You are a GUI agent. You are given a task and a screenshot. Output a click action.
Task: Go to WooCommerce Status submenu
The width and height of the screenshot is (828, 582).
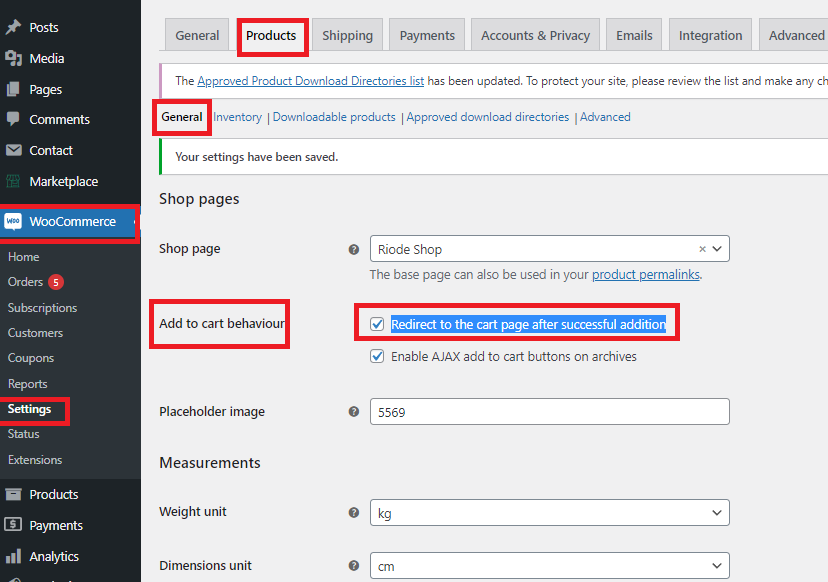coord(23,434)
